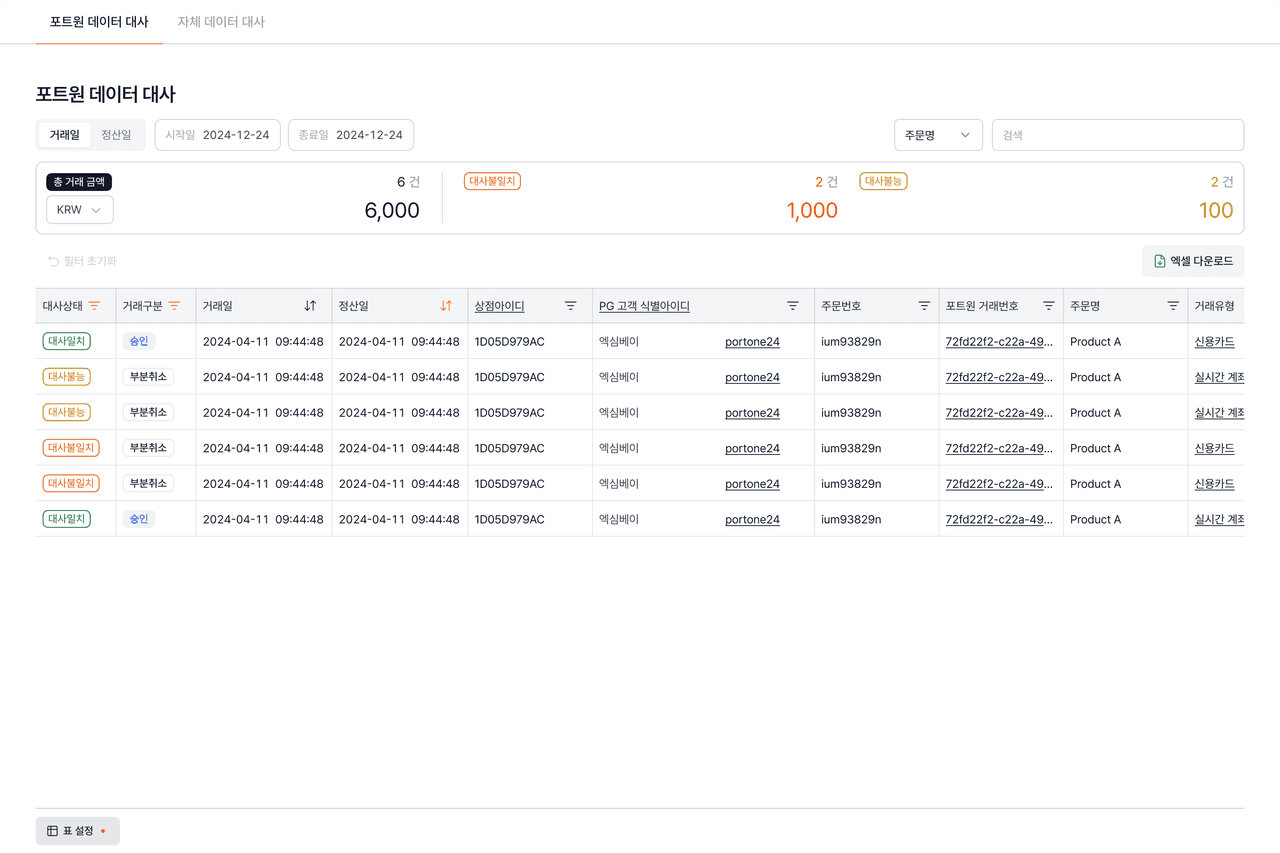
Task: Expand the 주문명 search type dropdown
Action: [x=937, y=135]
